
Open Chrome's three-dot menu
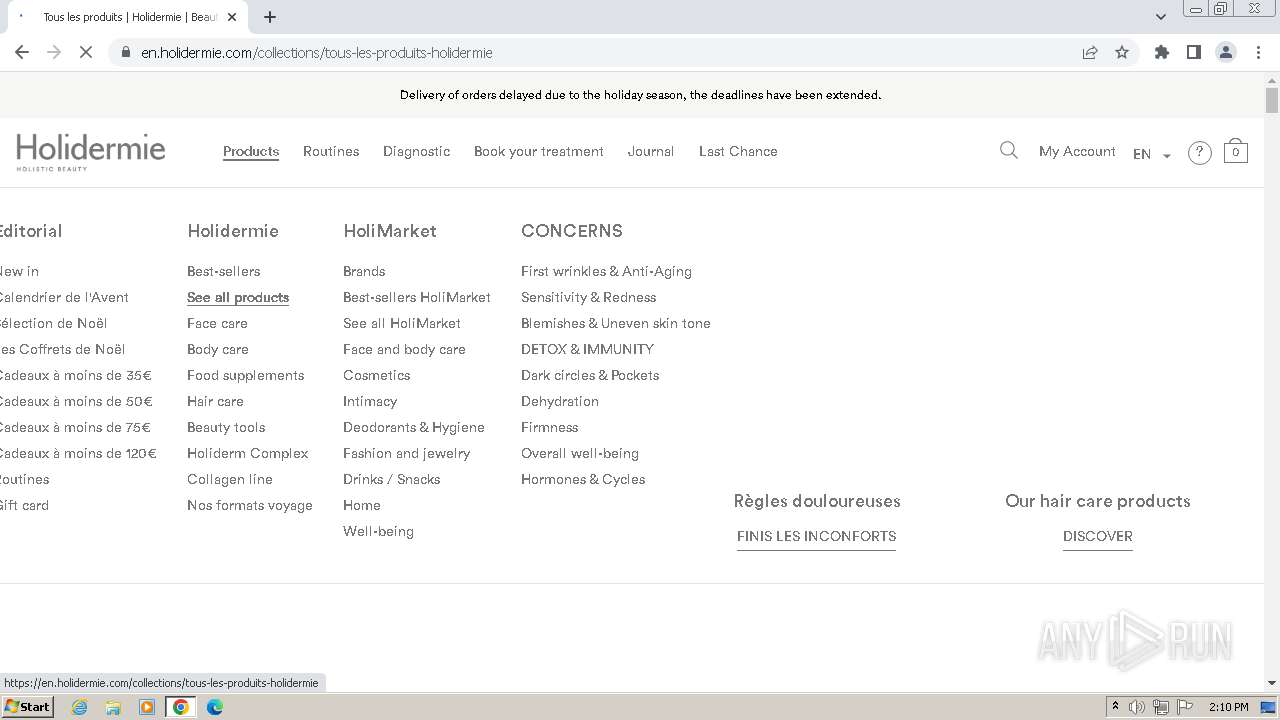[1258, 52]
